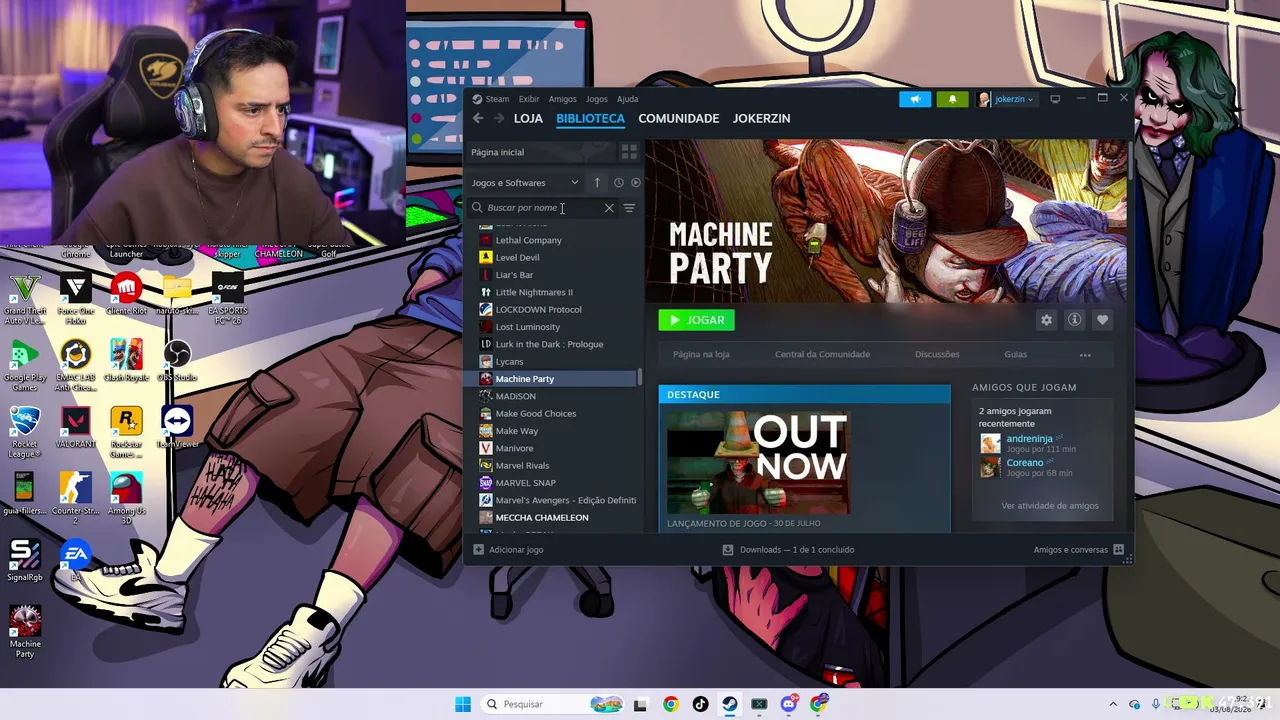Viewport: 1280px width, 720px height.
Task: Open TikTok from the taskbar
Action: pos(700,704)
